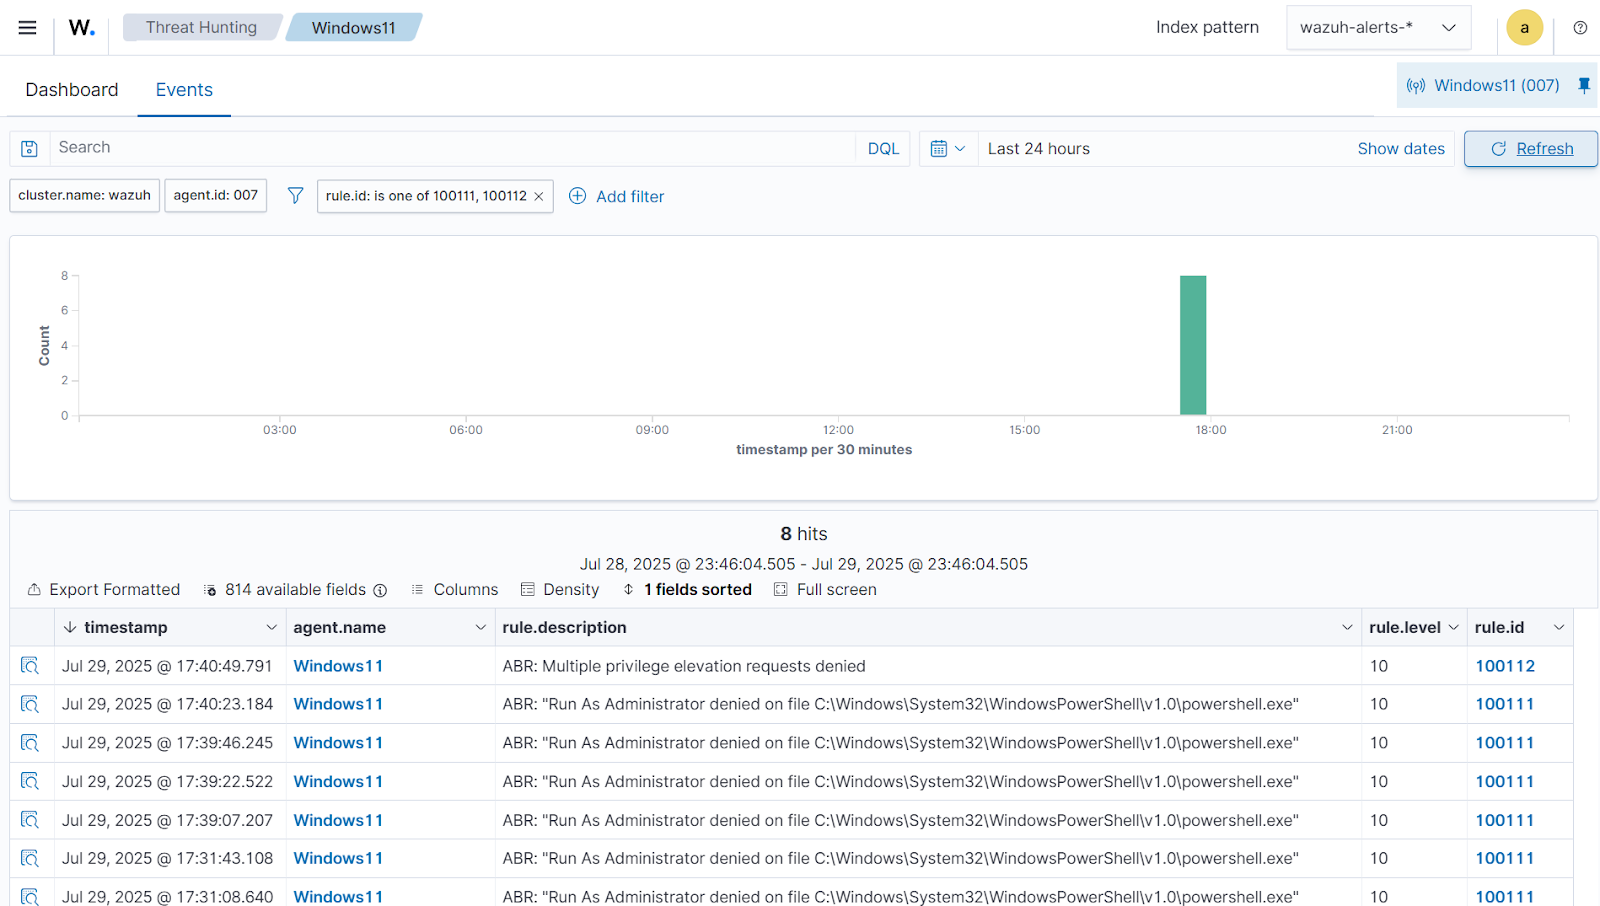Inspect the first event row details
The image size is (1600, 906).
point(30,666)
